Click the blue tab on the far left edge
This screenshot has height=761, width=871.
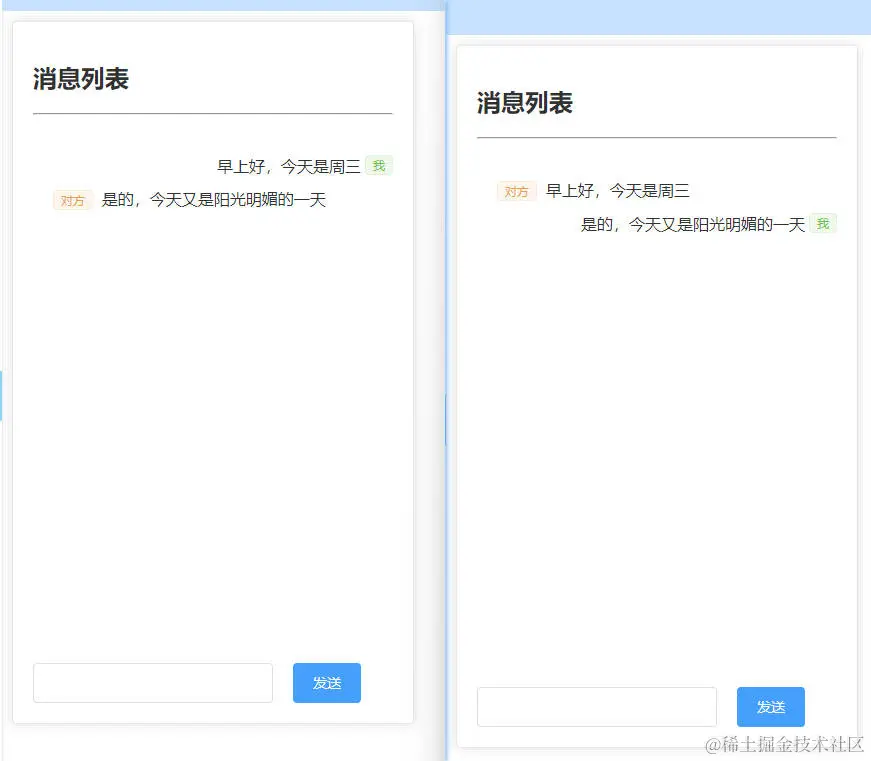3,395
